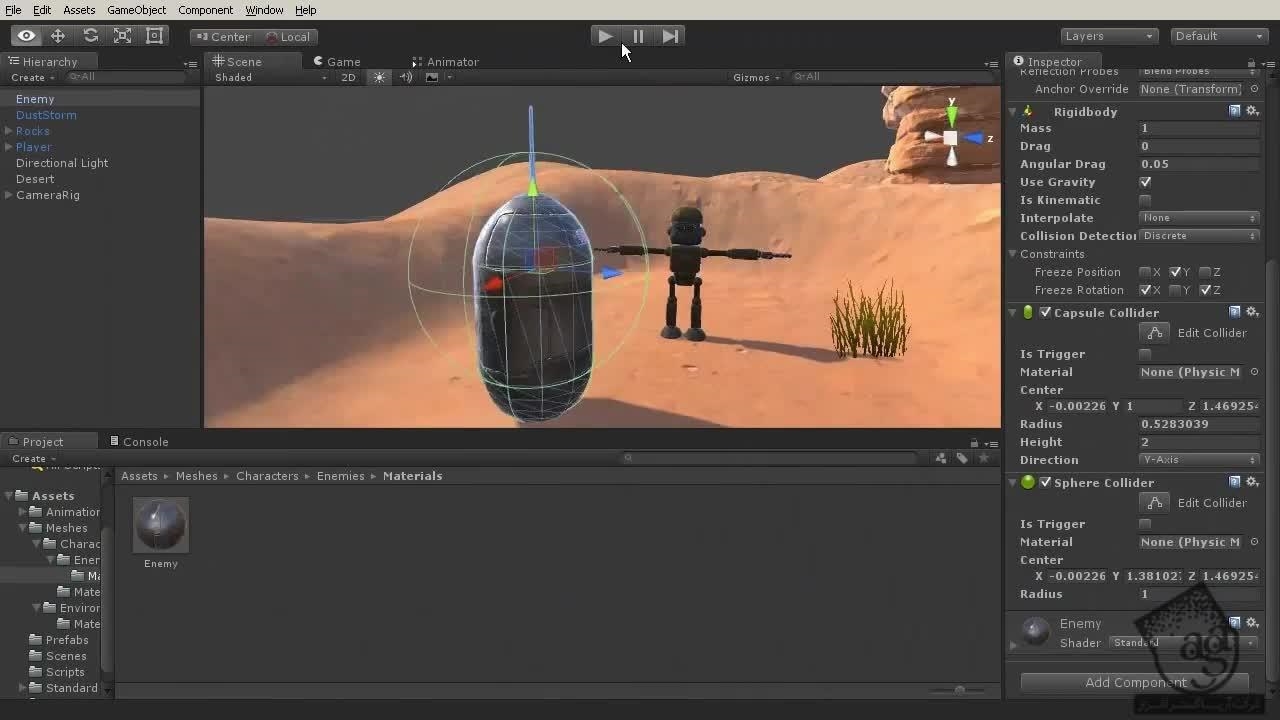This screenshot has height=720, width=1280.
Task: Expand the Rocks object in Hierarchy
Action: click(9, 131)
